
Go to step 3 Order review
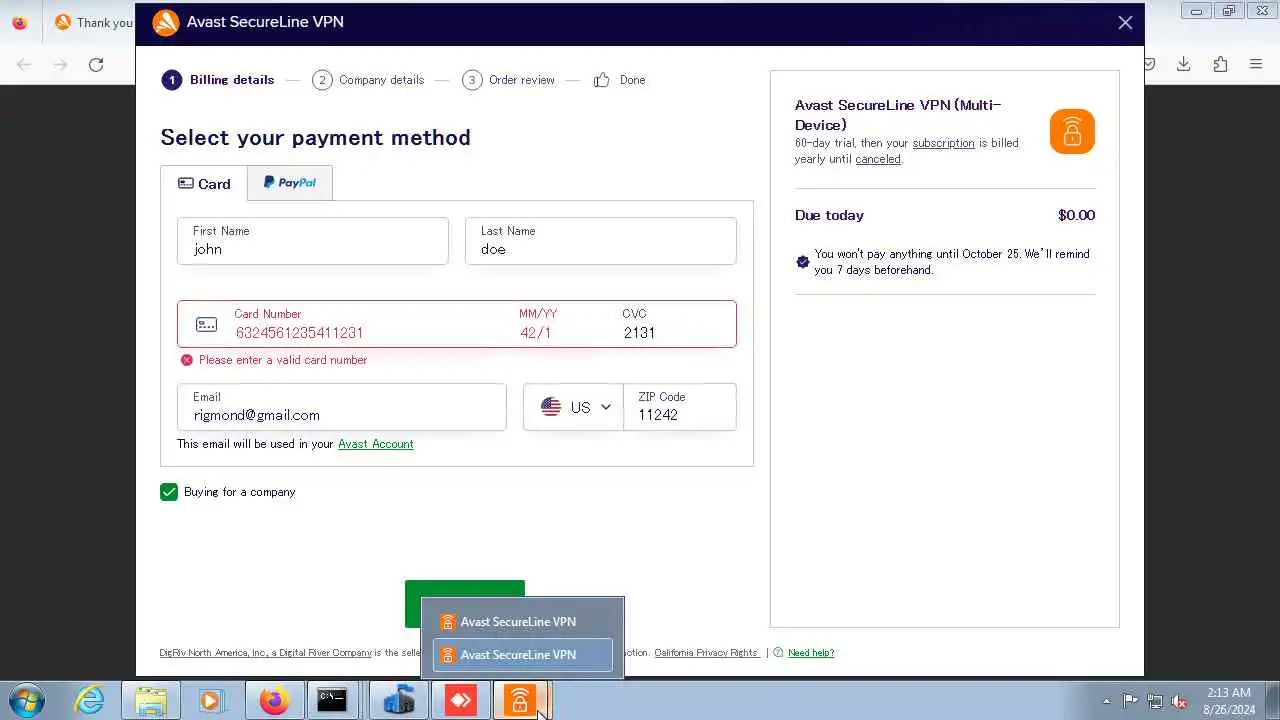tap(508, 80)
